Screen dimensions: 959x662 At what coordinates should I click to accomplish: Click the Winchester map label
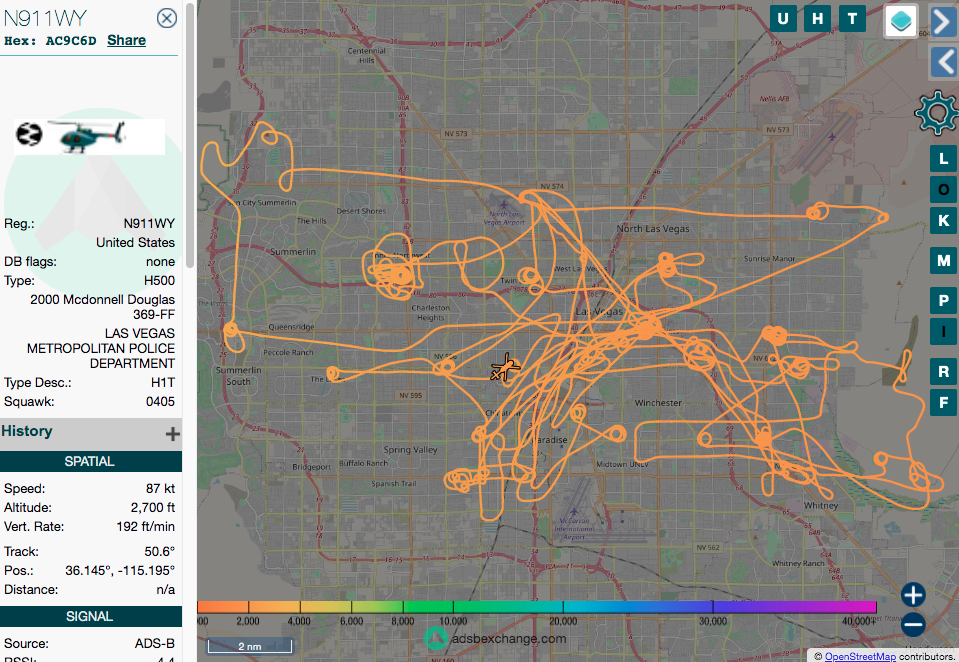[658, 403]
